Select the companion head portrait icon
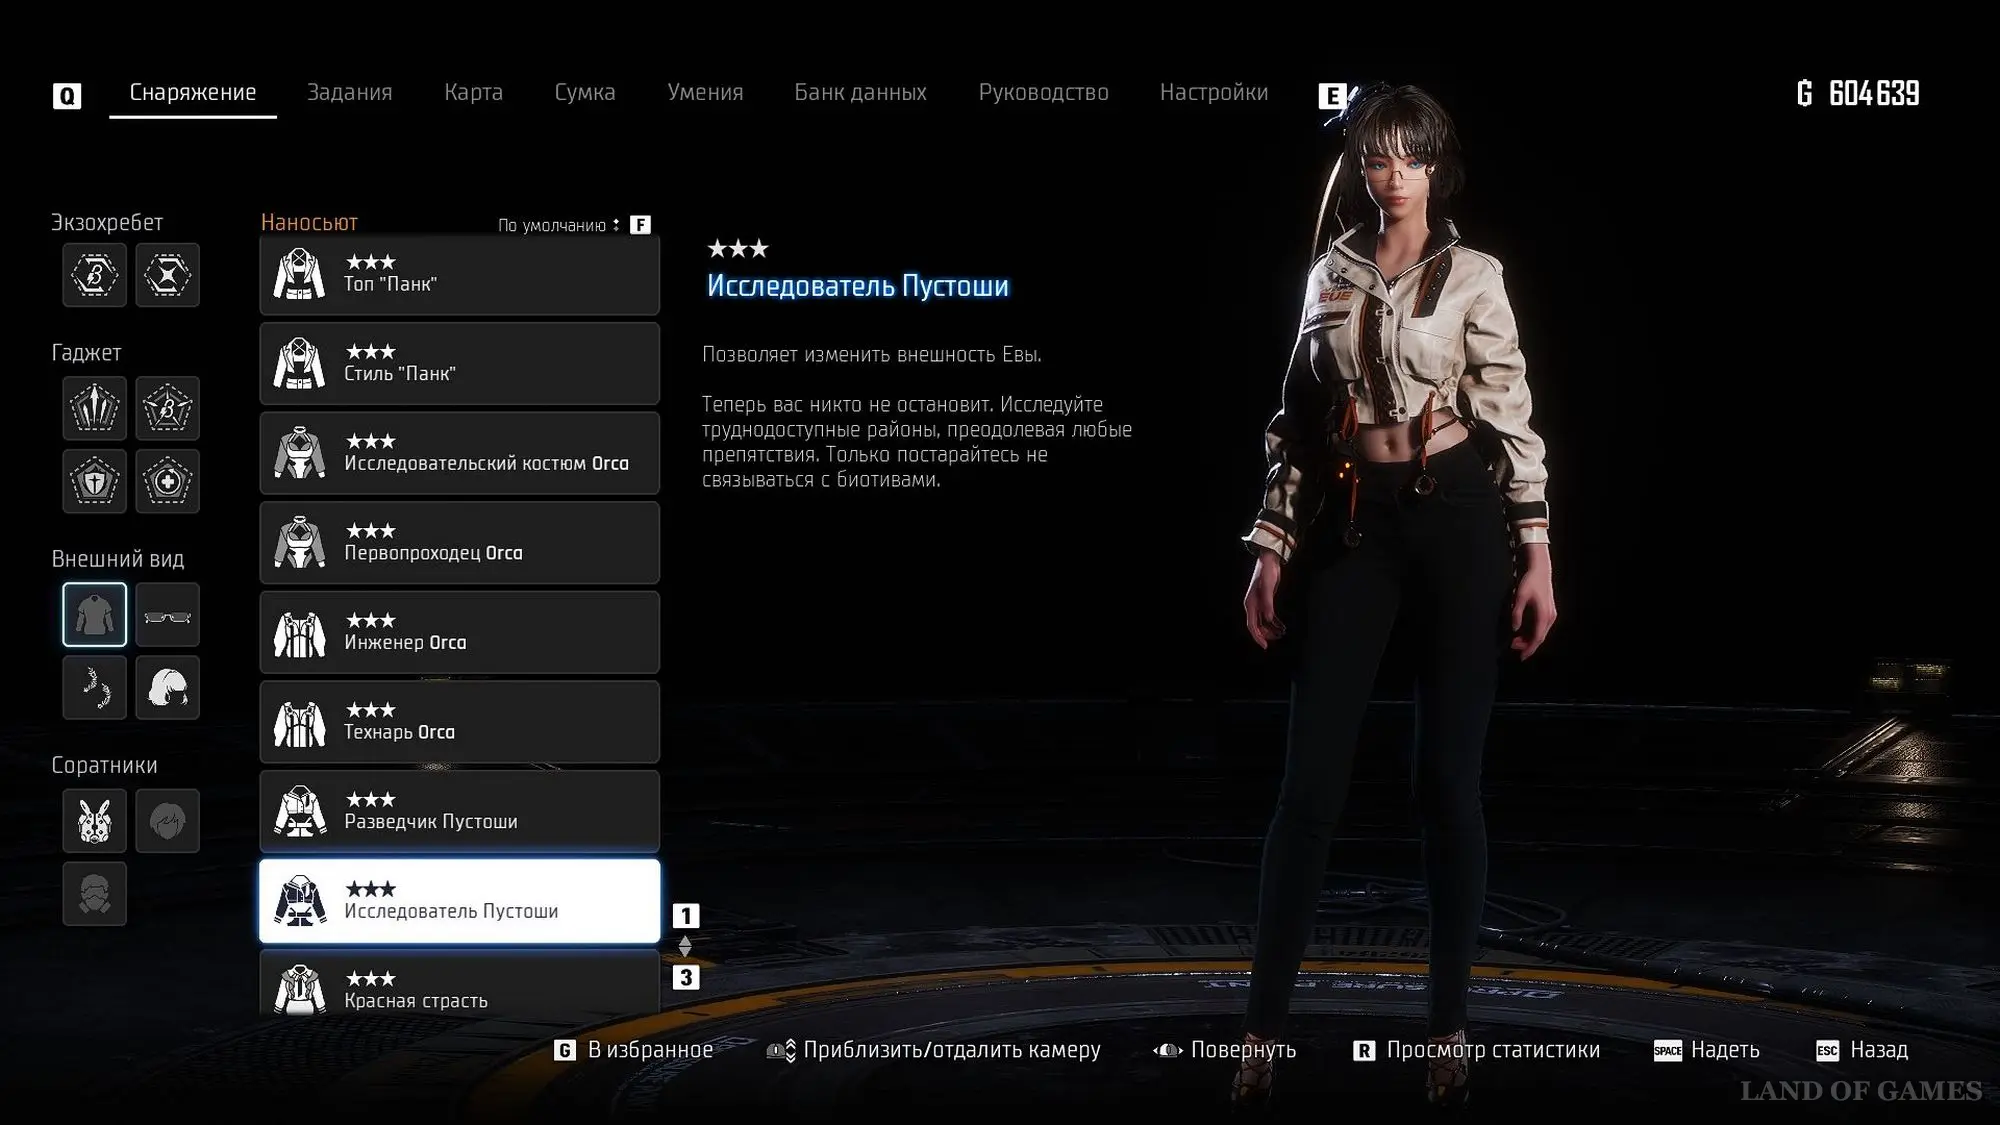The height and width of the screenshot is (1125, 2000). (167, 821)
